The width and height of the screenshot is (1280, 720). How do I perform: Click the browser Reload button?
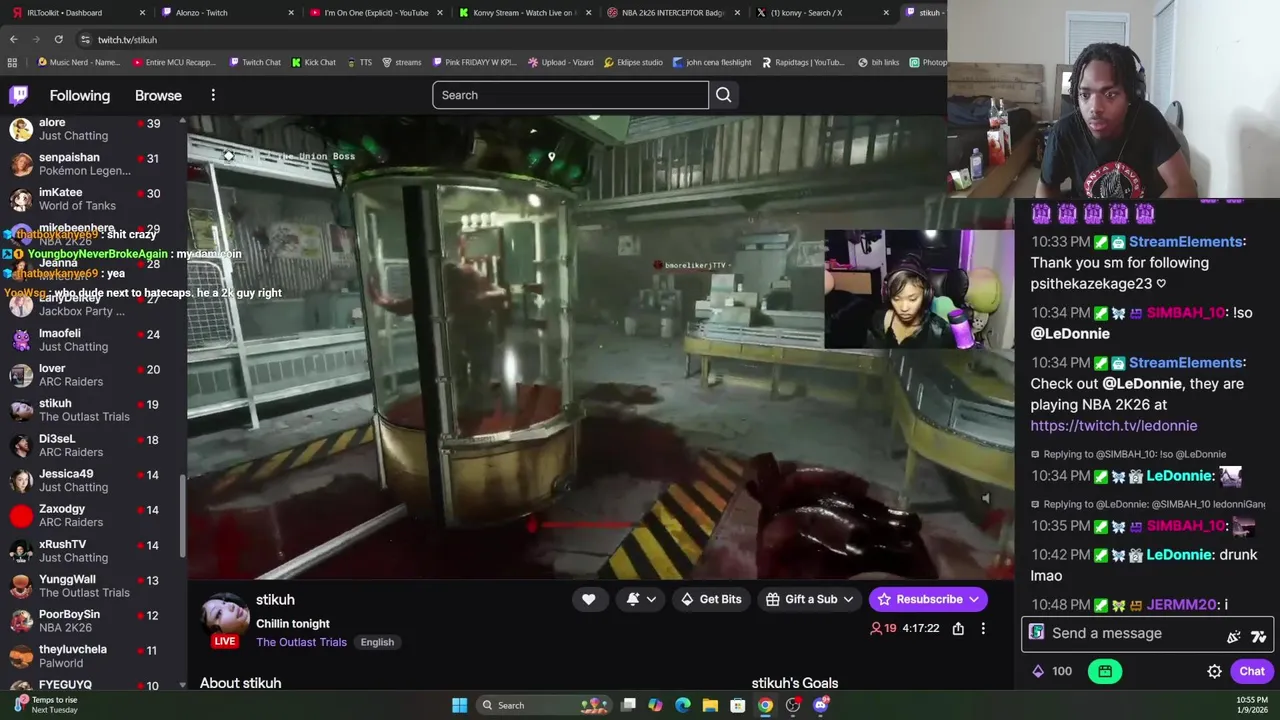pyautogui.click(x=59, y=39)
